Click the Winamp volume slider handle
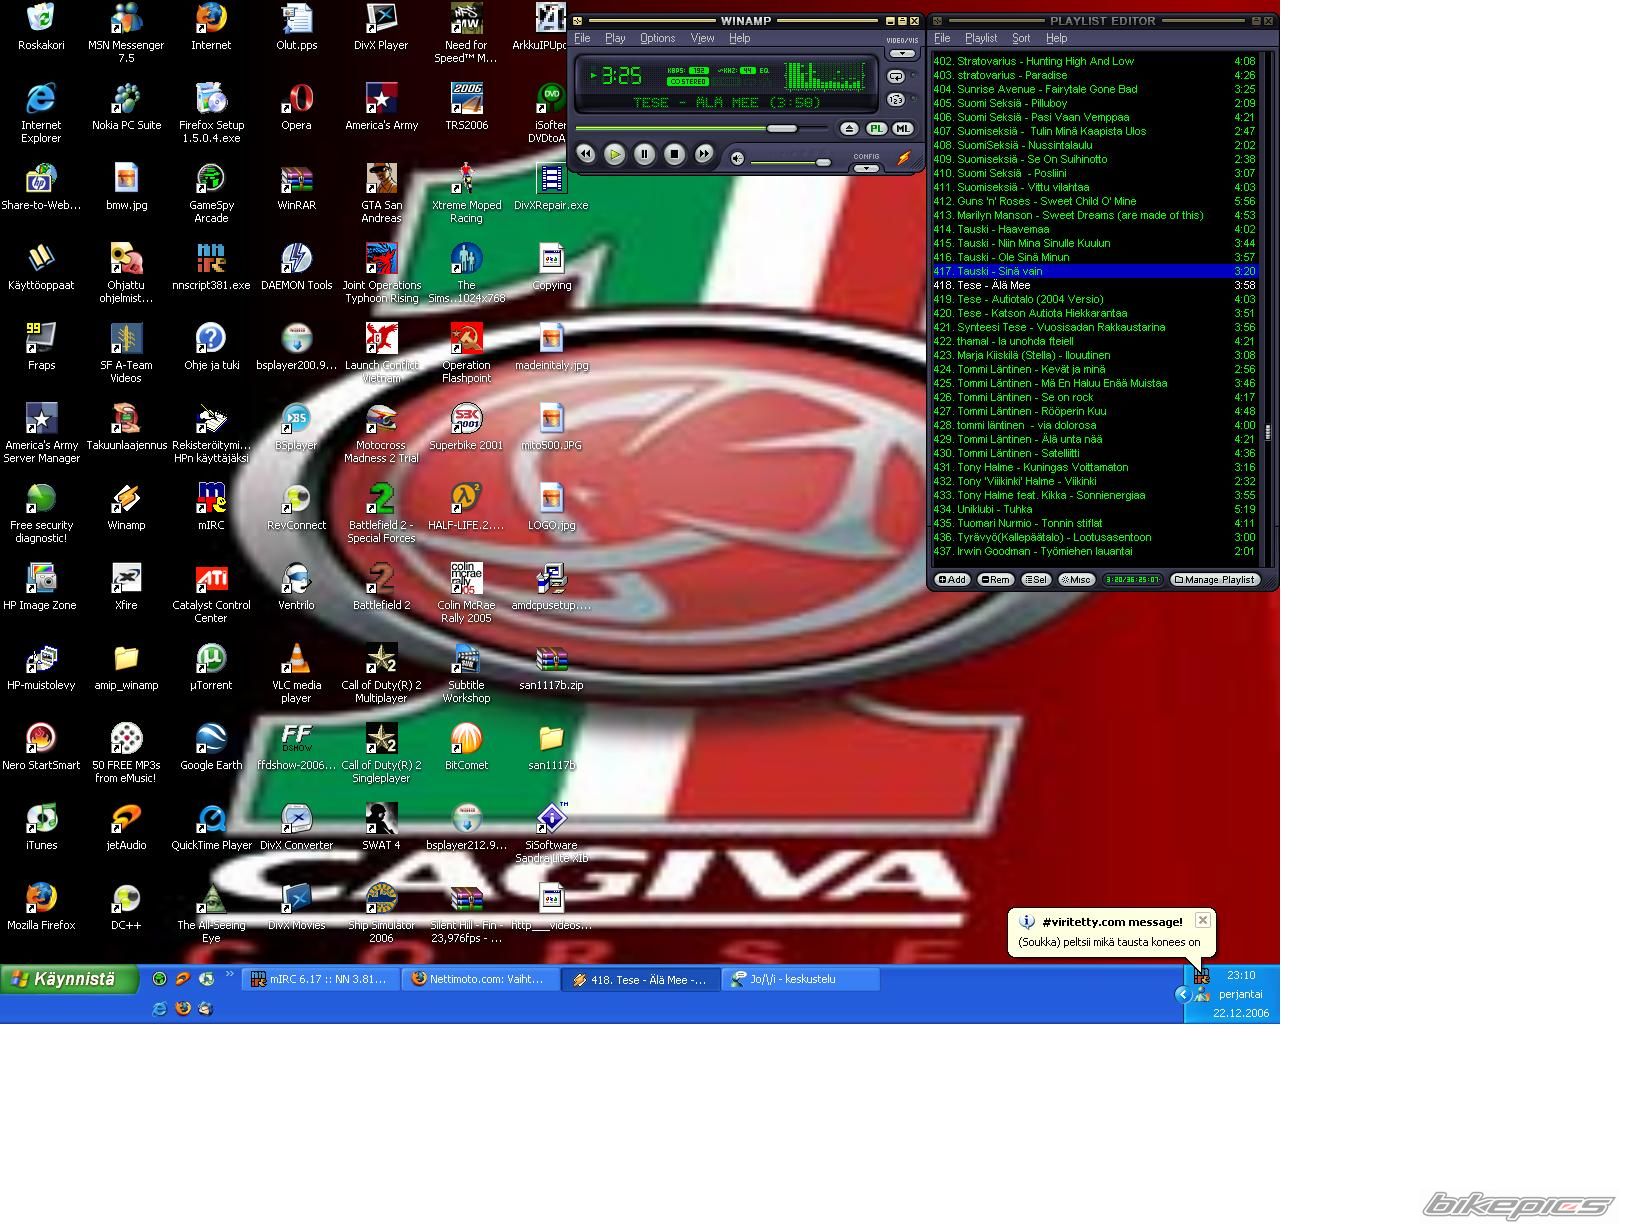The image size is (1639, 1229). coord(823,162)
